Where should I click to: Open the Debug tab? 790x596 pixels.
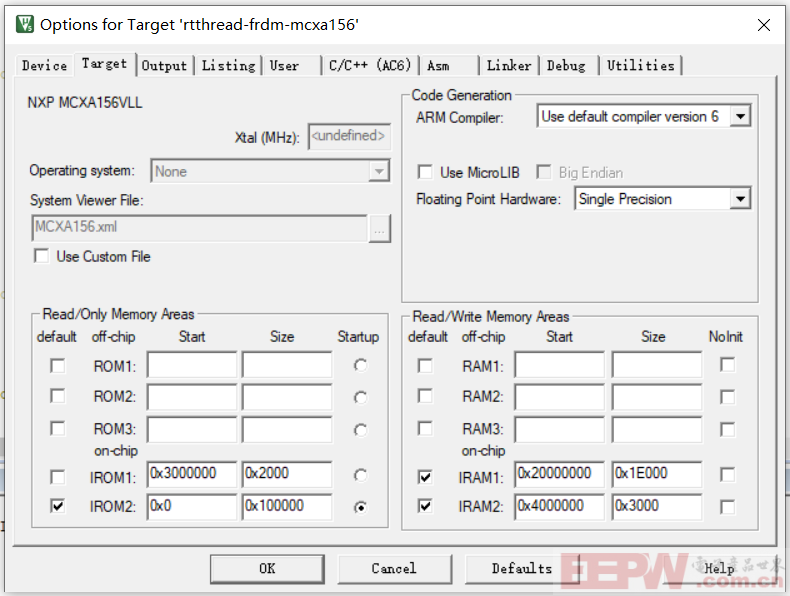pos(568,65)
